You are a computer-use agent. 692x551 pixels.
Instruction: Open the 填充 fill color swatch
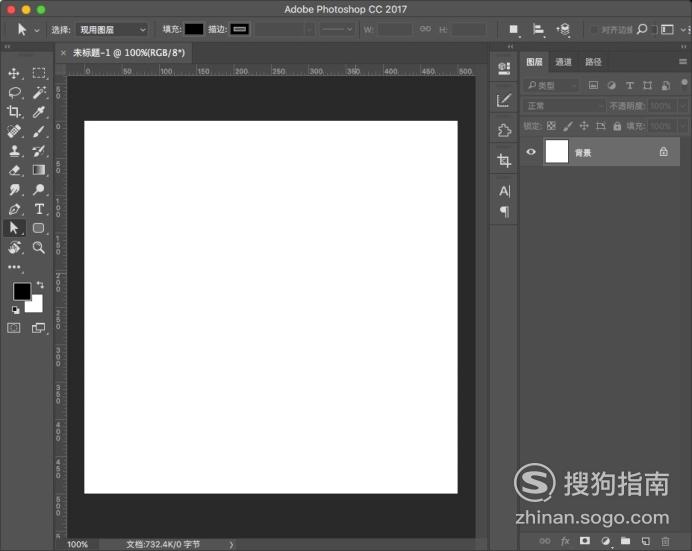click(x=194, y=29)
